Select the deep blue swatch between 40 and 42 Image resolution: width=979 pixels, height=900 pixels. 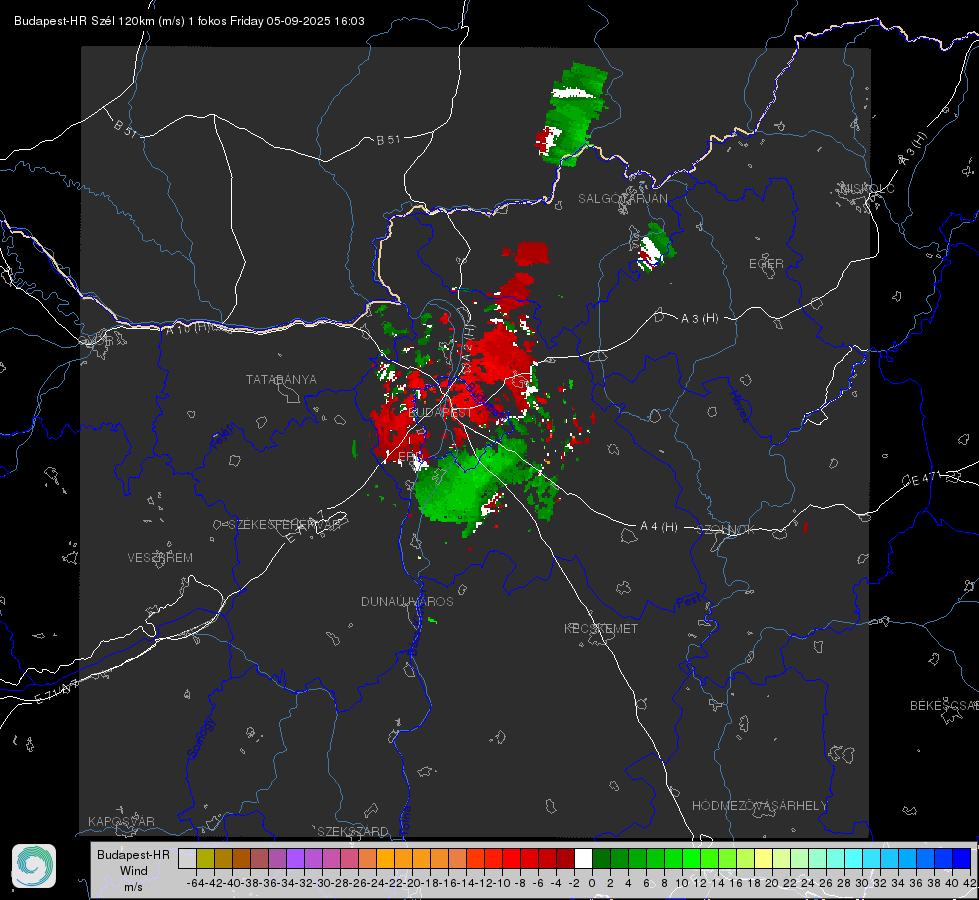pos(962,858)
